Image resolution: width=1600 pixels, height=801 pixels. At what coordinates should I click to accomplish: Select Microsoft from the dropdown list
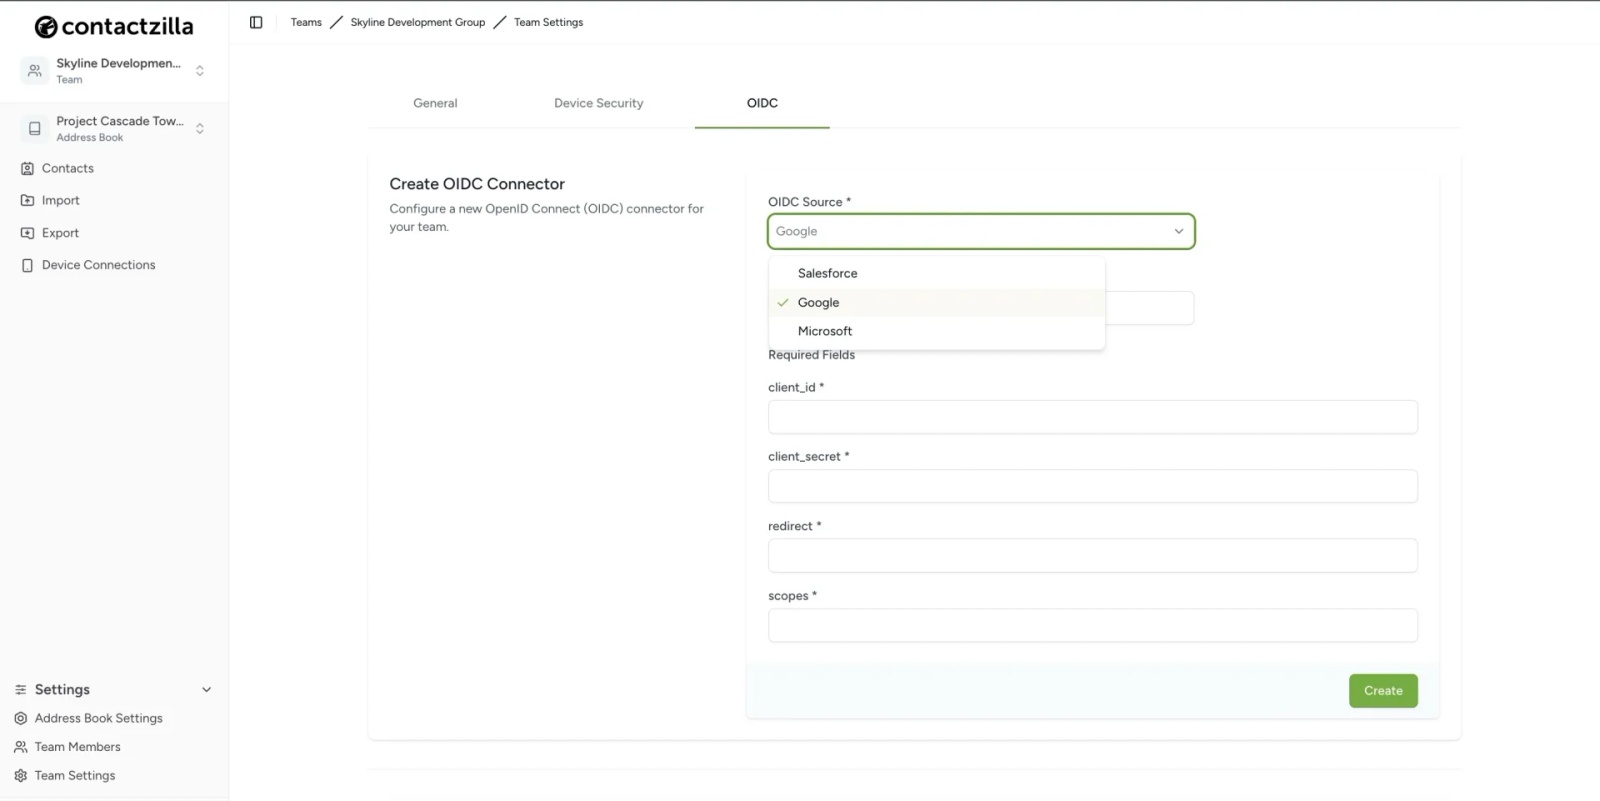(937, 331)
